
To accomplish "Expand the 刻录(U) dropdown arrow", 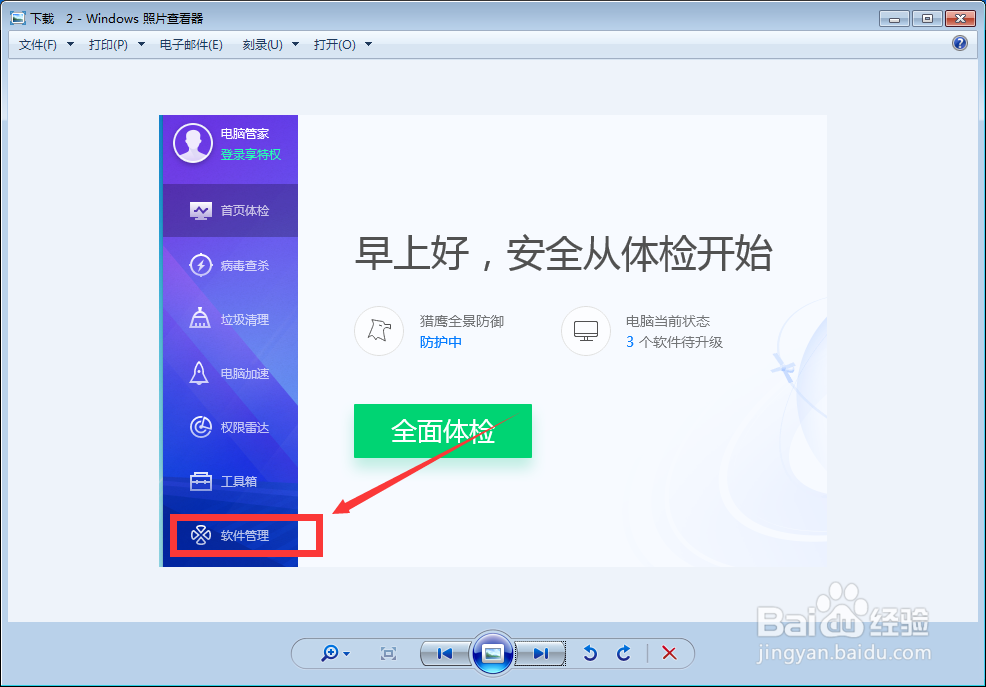I will [296, 45].
